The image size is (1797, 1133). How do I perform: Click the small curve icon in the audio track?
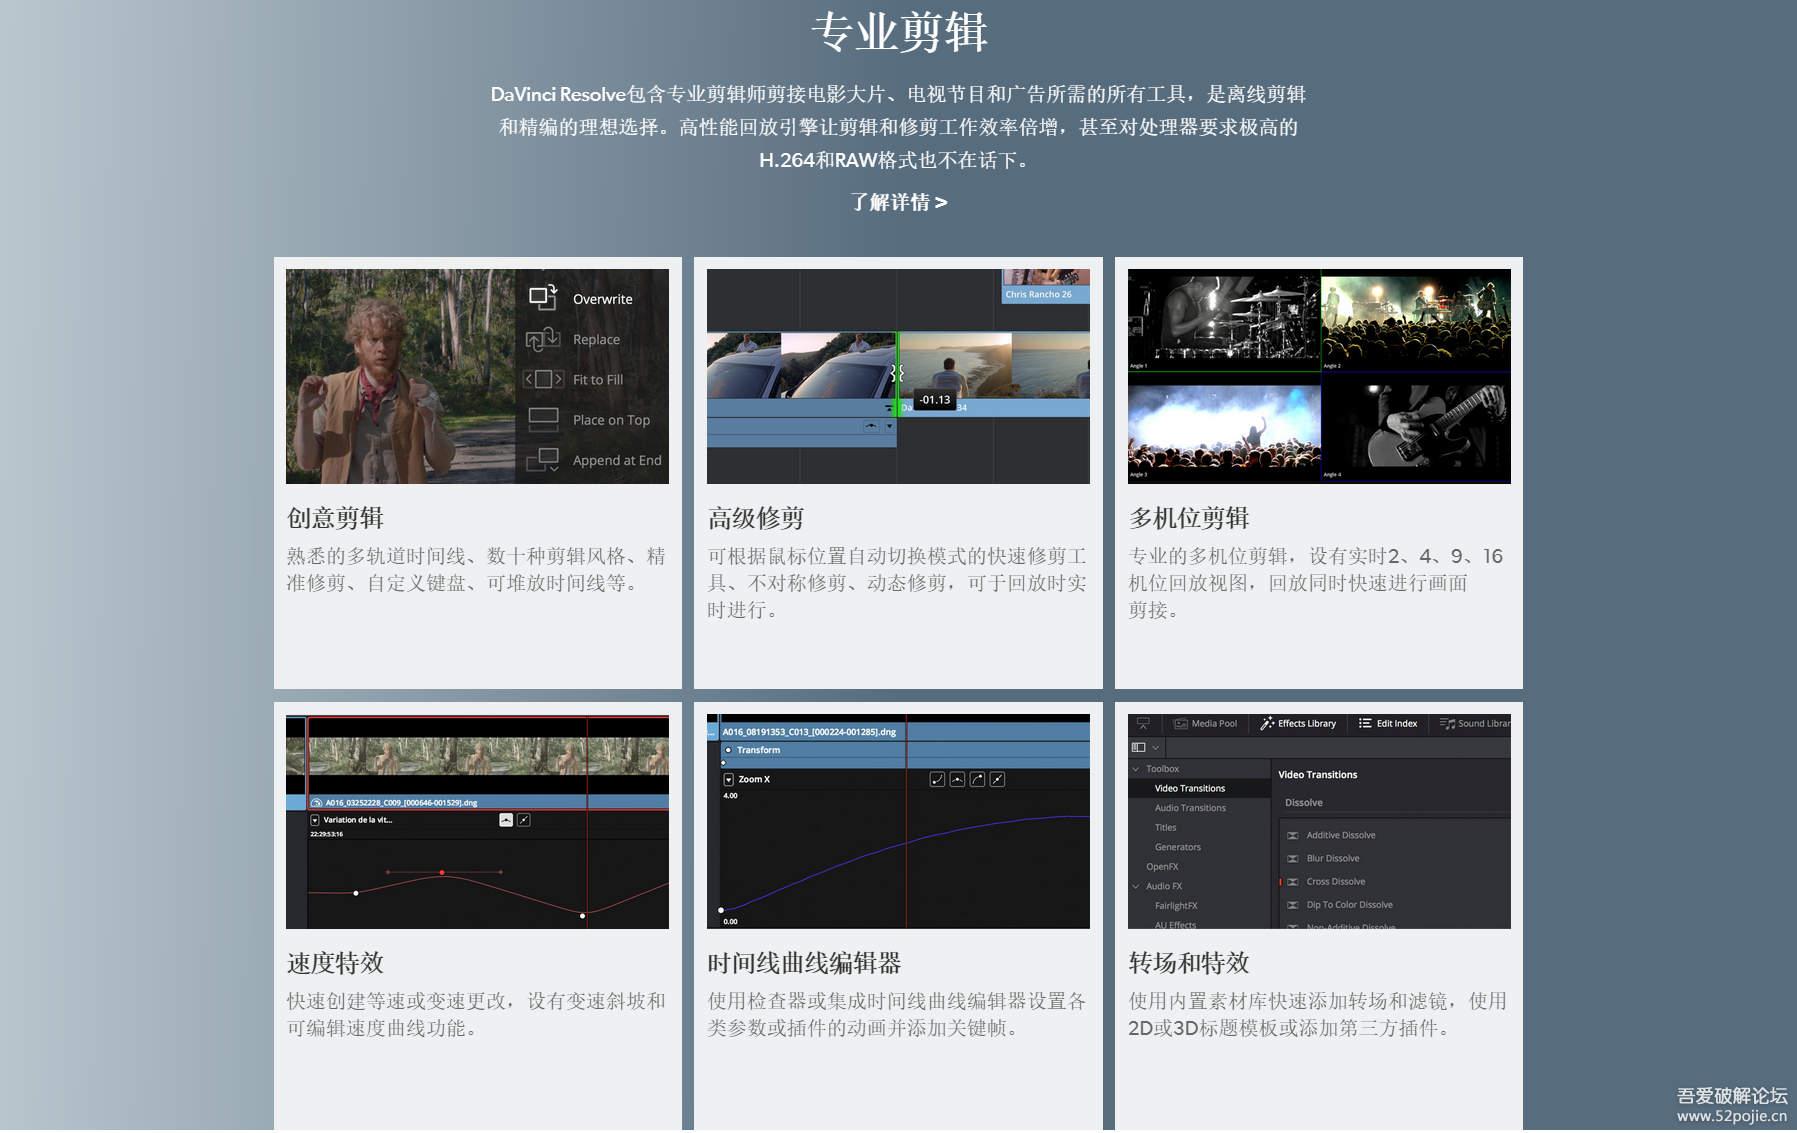click(871, 426)
